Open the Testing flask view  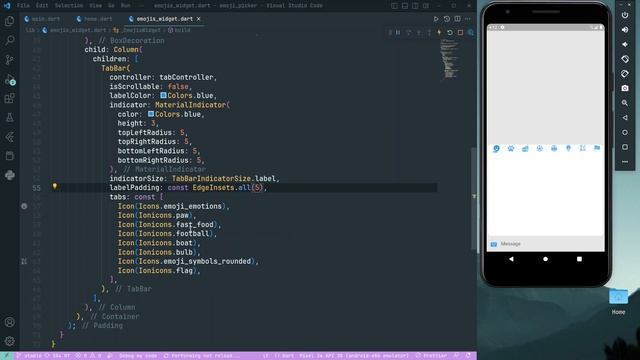[x=9, y=118]
